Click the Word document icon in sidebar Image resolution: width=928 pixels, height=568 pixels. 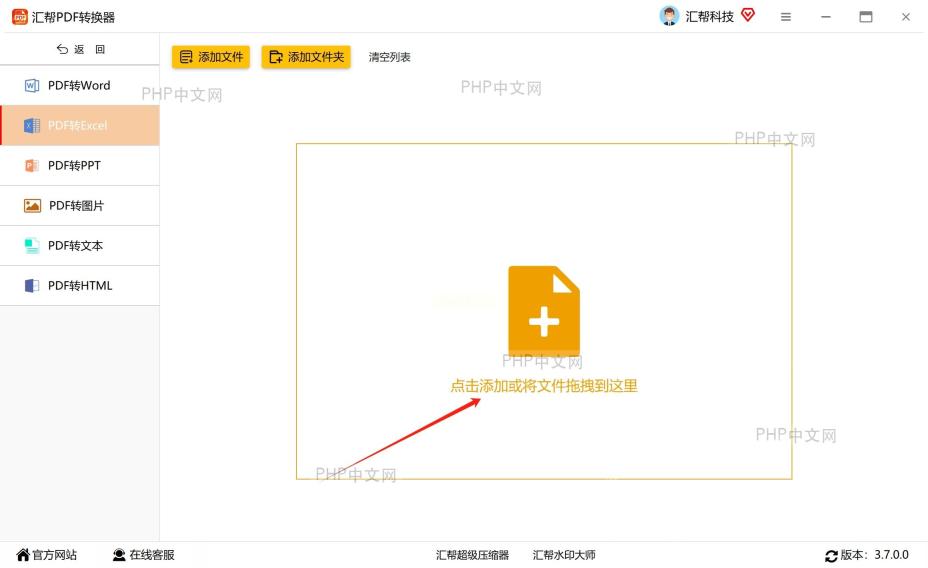click(x=31, y=86)
